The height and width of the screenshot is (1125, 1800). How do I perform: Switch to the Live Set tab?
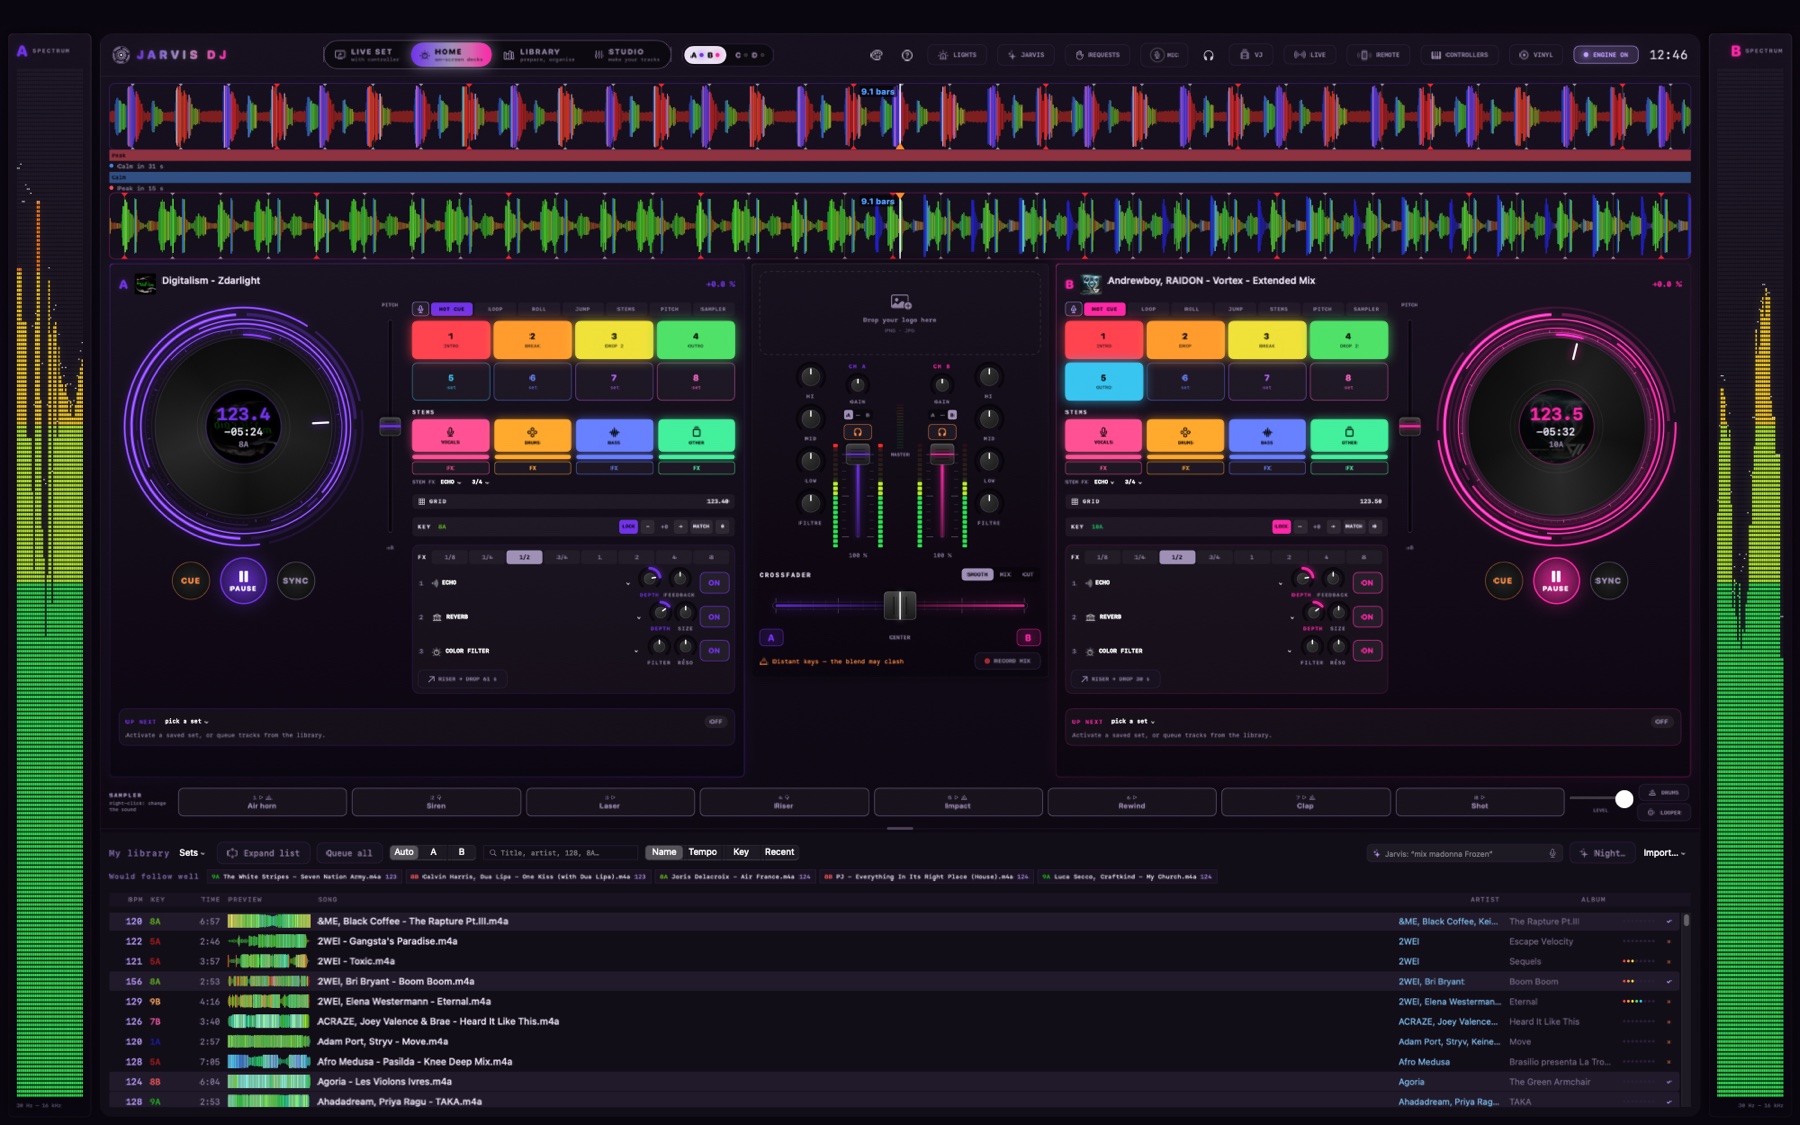coord(367,54)
